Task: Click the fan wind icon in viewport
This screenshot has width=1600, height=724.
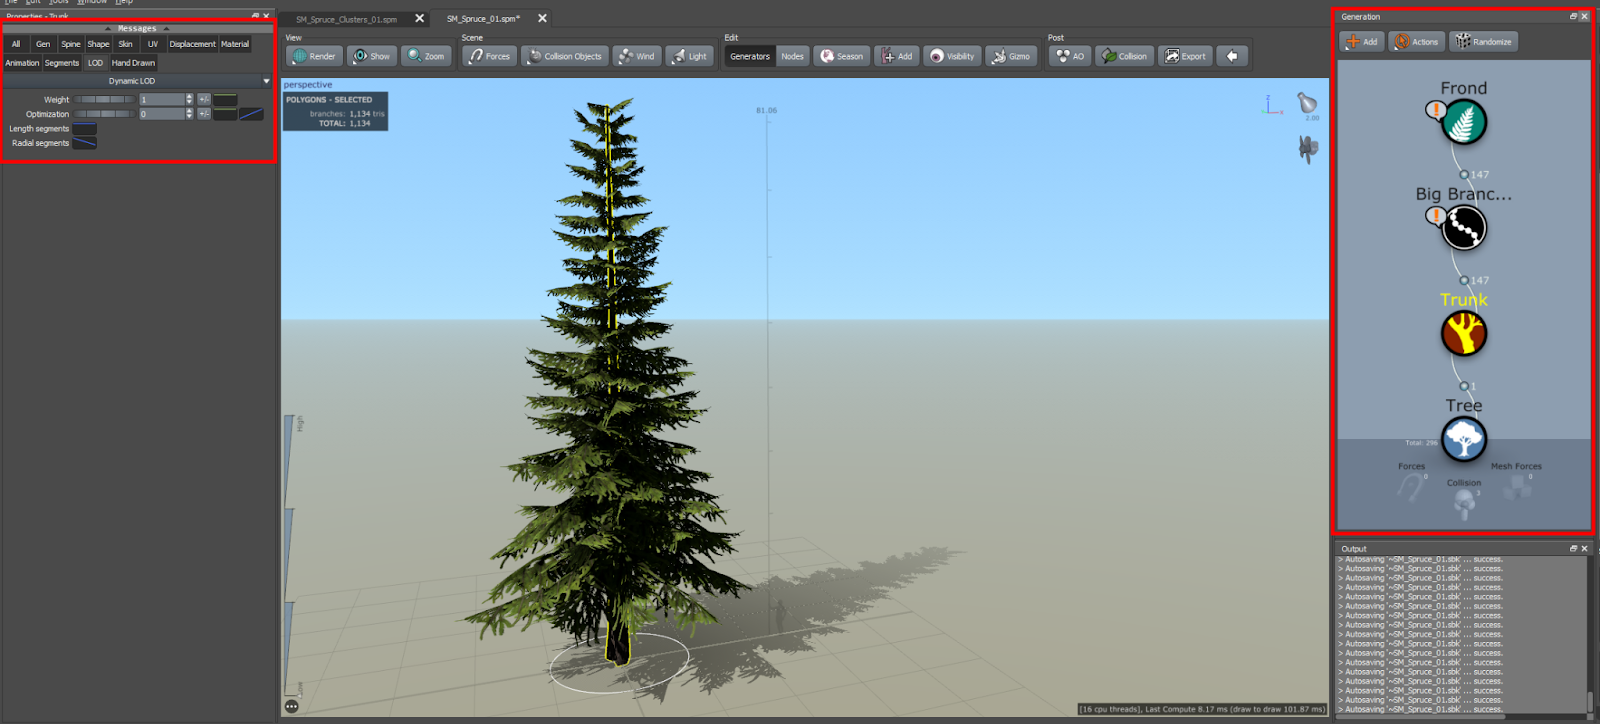Action: [x=1307, y=149]
